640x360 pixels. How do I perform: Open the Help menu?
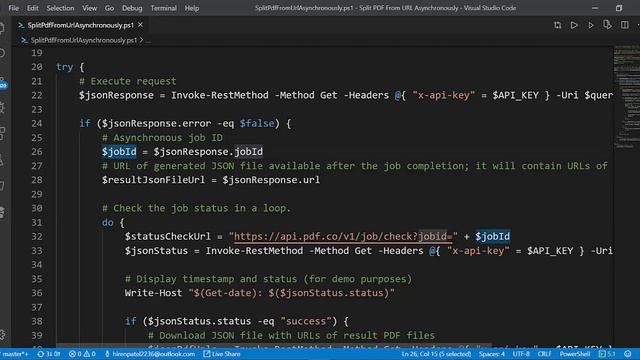point(191,8)
